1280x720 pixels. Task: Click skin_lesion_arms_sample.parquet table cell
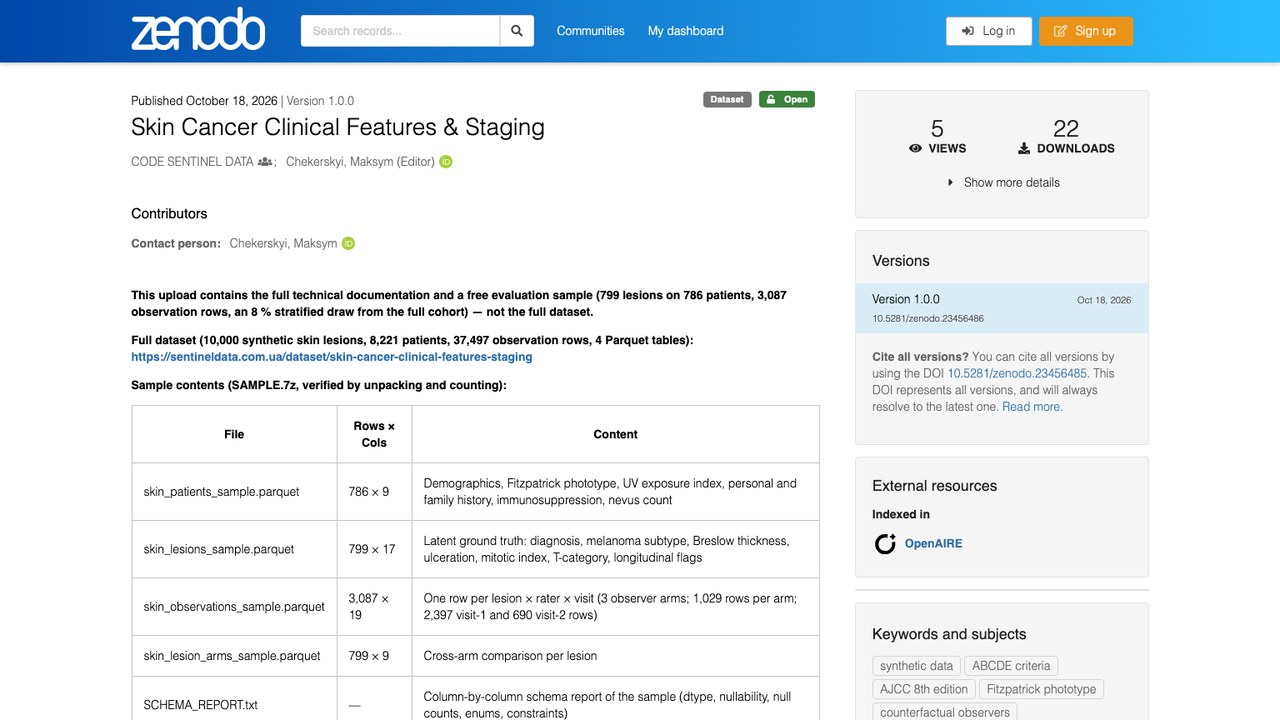coord(234,656)
